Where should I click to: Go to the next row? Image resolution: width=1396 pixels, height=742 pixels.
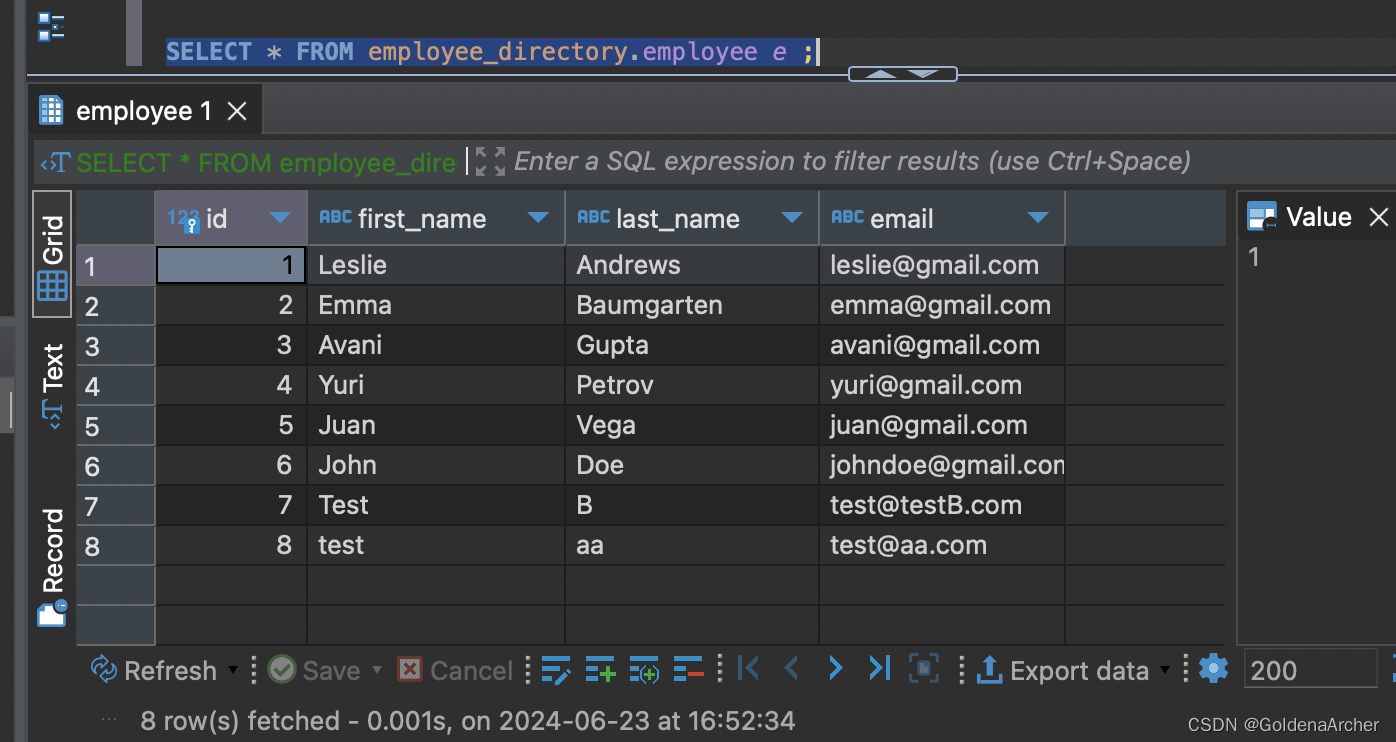coord(836,668)
